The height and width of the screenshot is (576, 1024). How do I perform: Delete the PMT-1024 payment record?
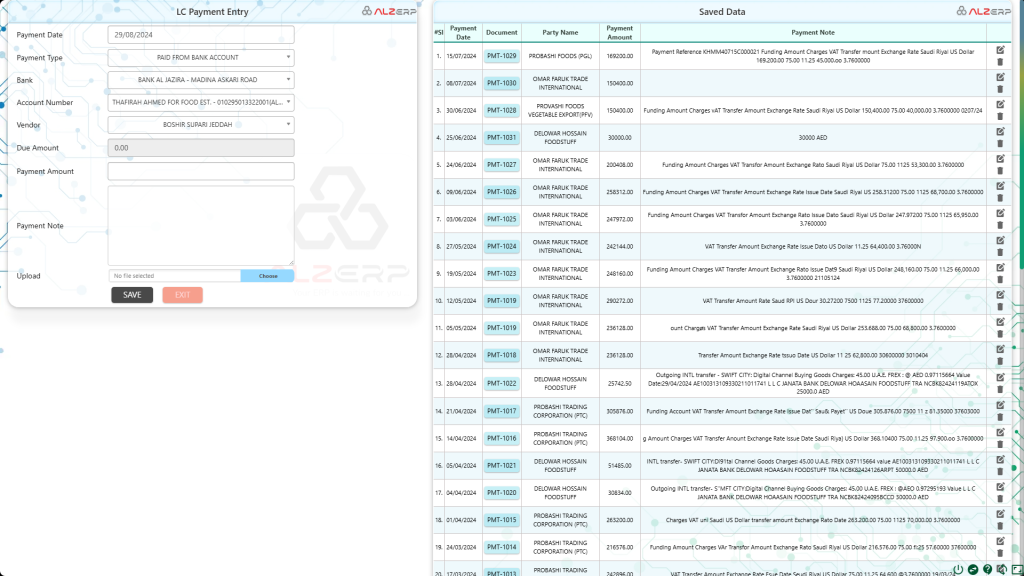1000,253
